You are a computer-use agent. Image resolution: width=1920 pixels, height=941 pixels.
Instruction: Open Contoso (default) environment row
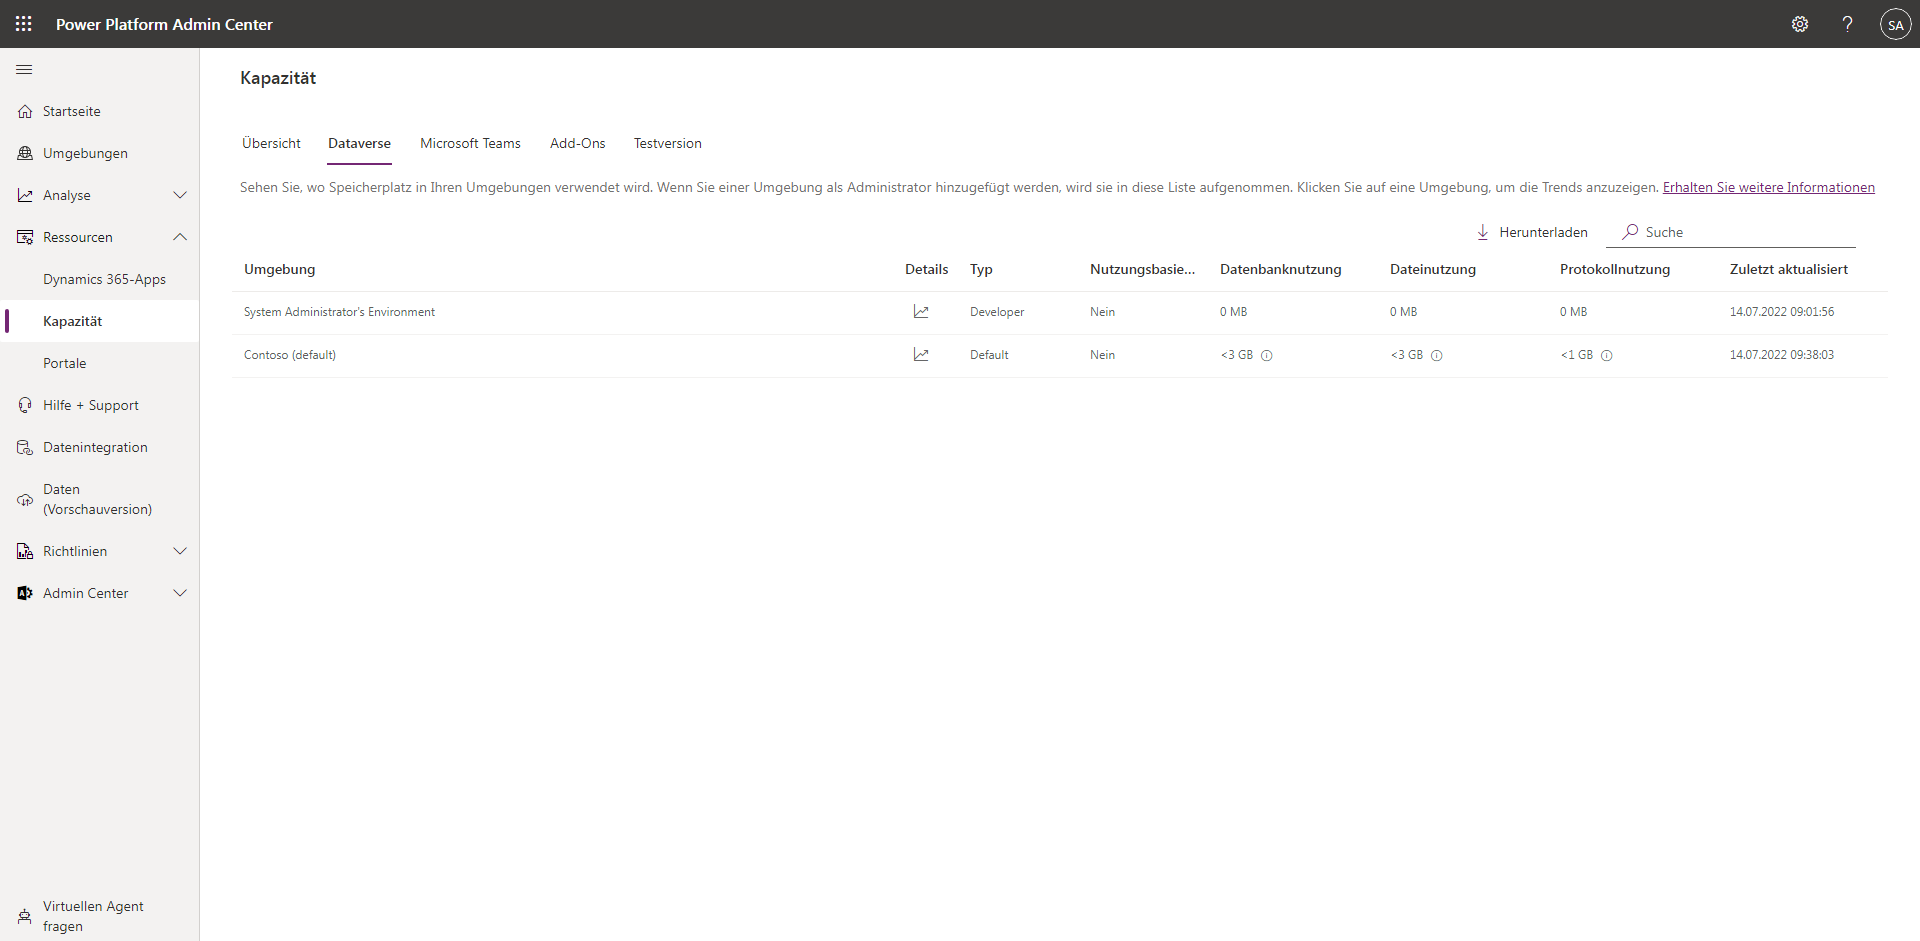pyautogui.click(x=1060, y=355)
